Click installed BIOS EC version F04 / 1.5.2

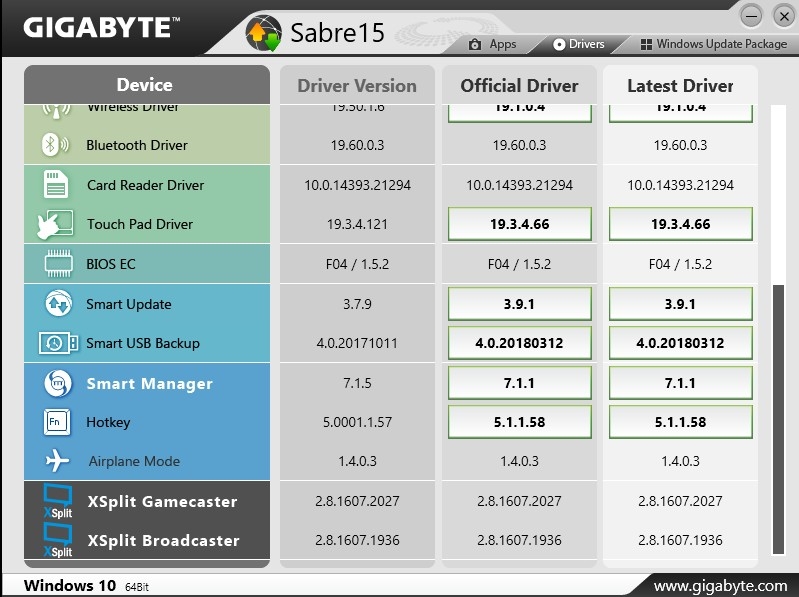pyautogui.click(x=357, y=264)
